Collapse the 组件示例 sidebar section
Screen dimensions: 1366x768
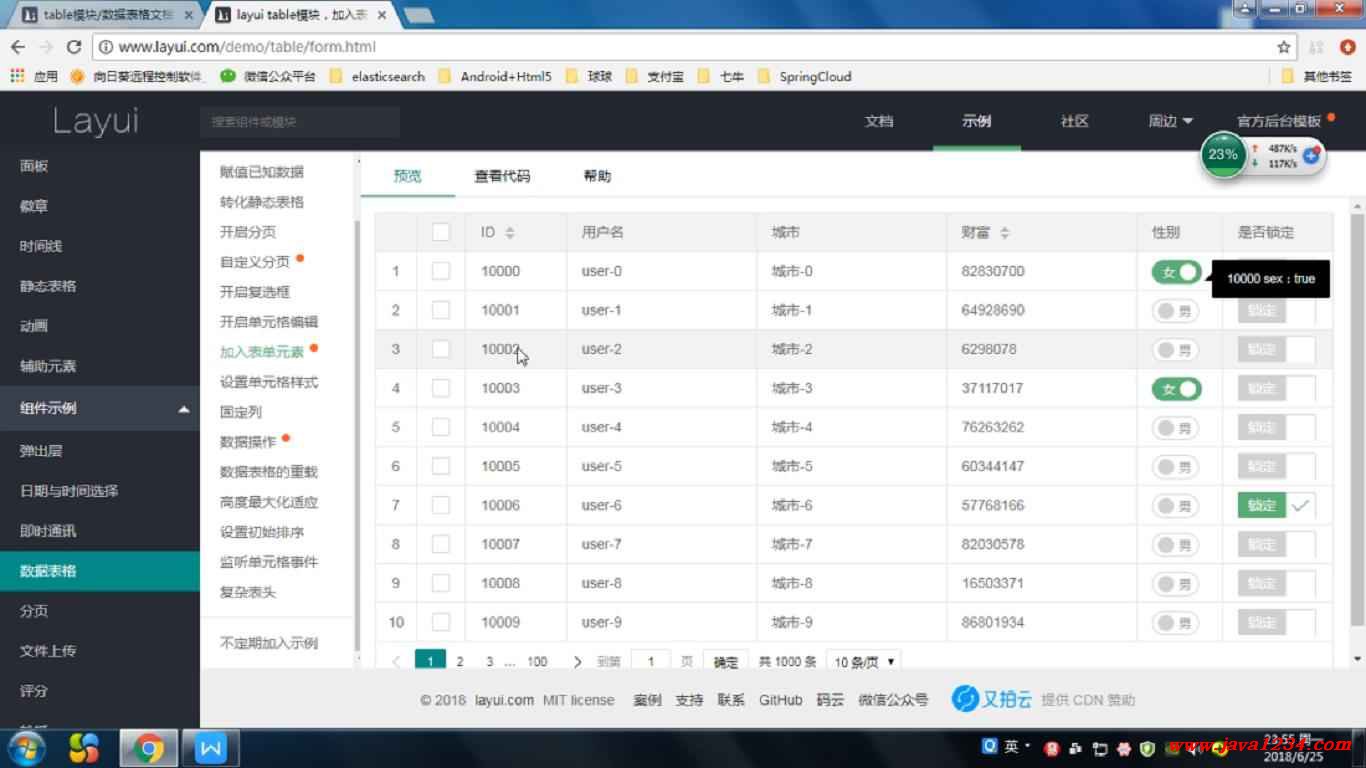[100, 408]
